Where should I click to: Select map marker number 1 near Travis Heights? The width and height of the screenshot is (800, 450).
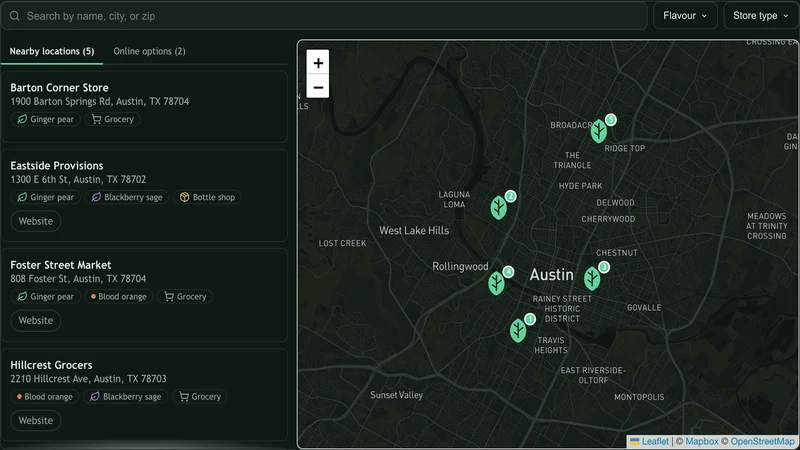click(518, 330)
